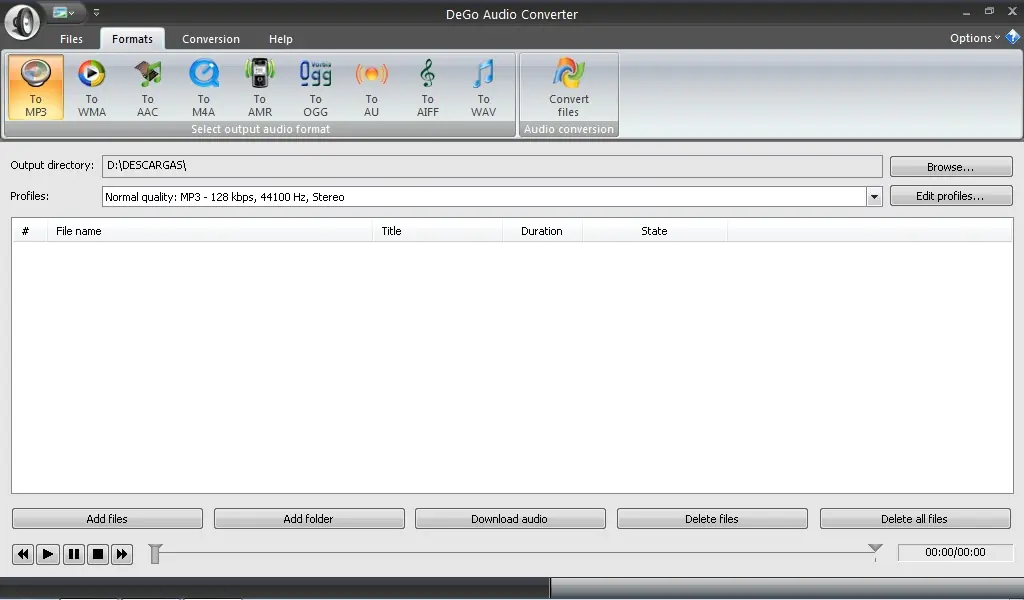Sort by State column header
Screen dimensions: 1024x600
[x=654, y=231]
